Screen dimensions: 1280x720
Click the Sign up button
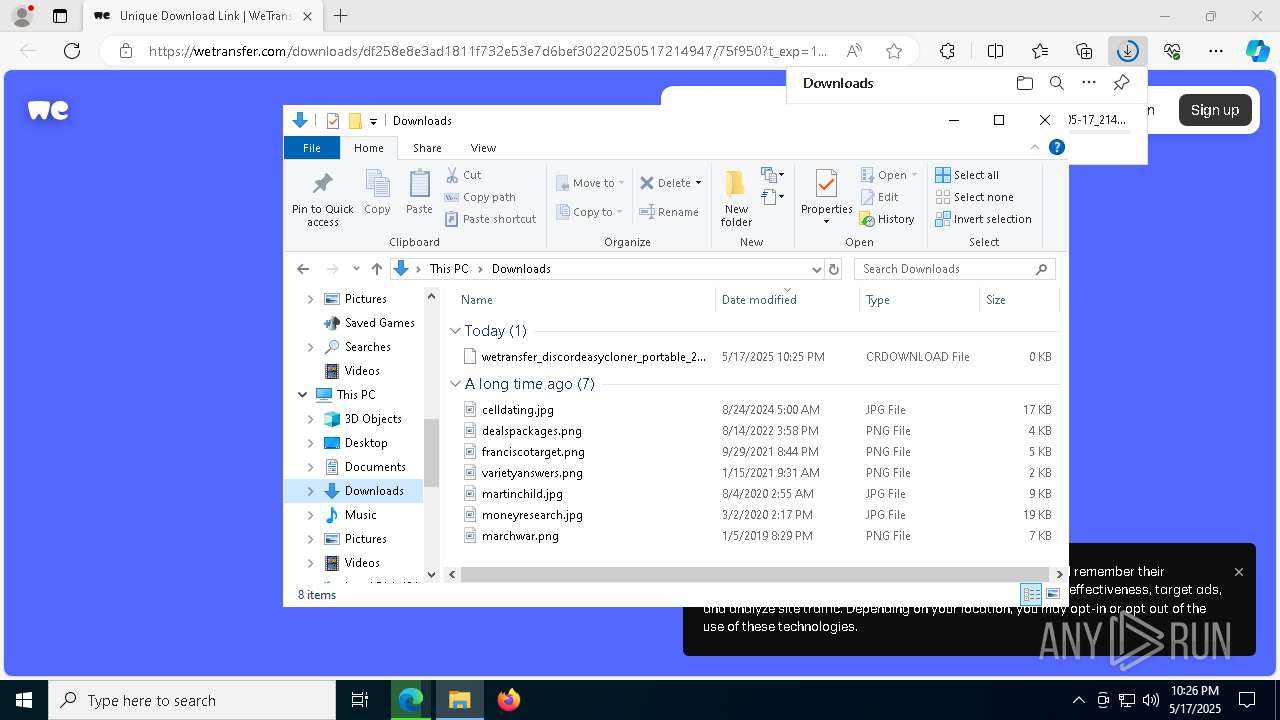[1215, 110]
